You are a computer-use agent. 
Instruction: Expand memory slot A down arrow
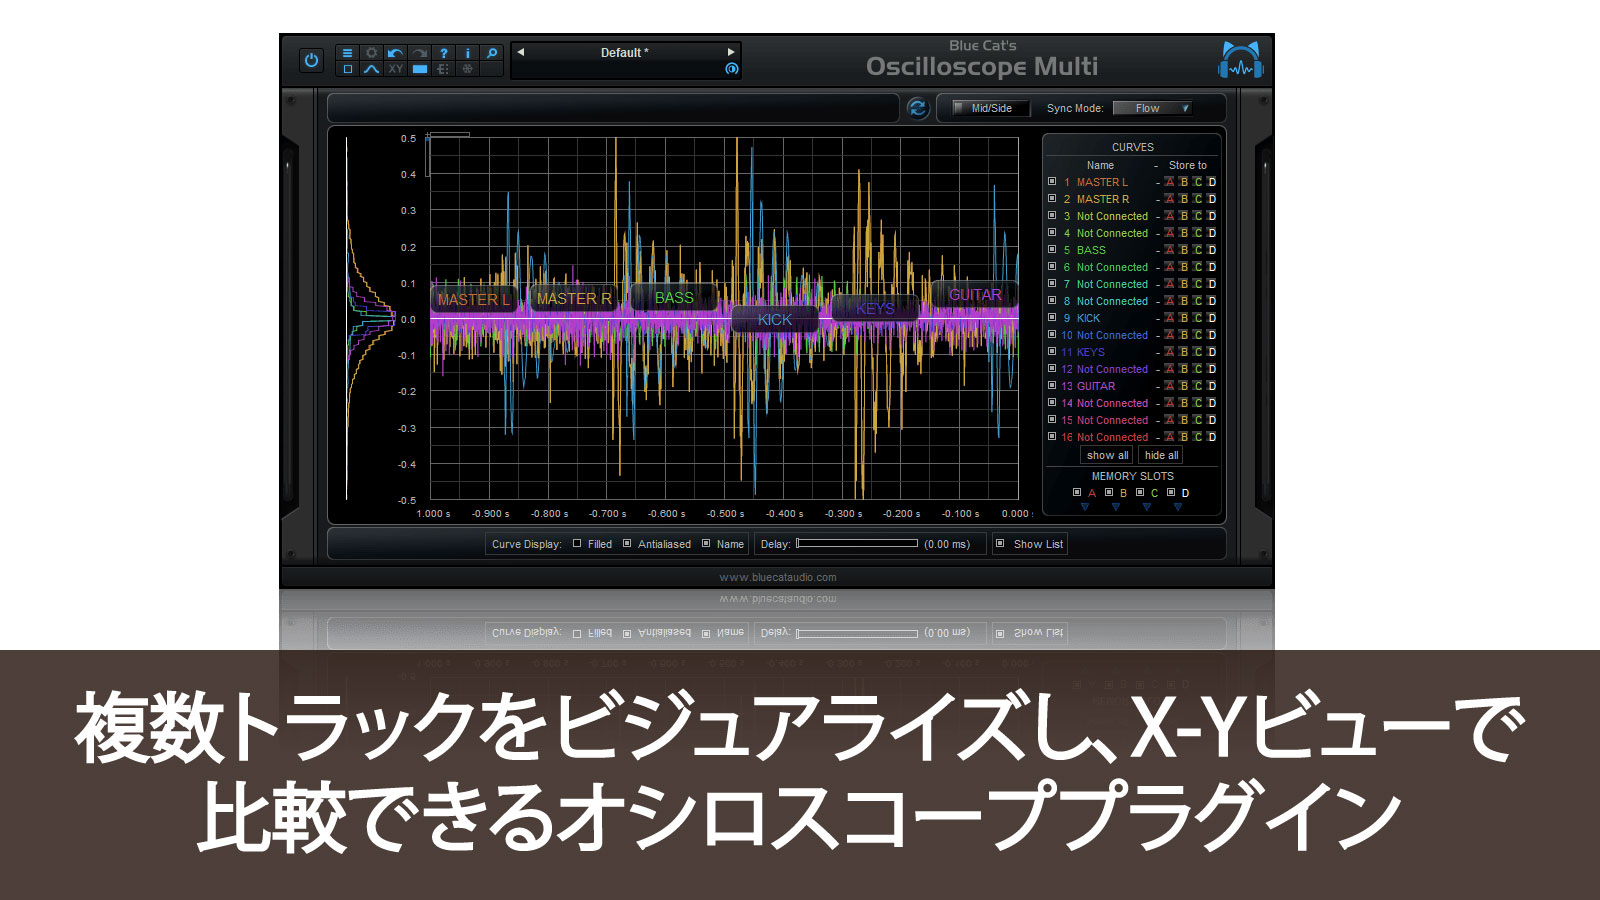1085,507
